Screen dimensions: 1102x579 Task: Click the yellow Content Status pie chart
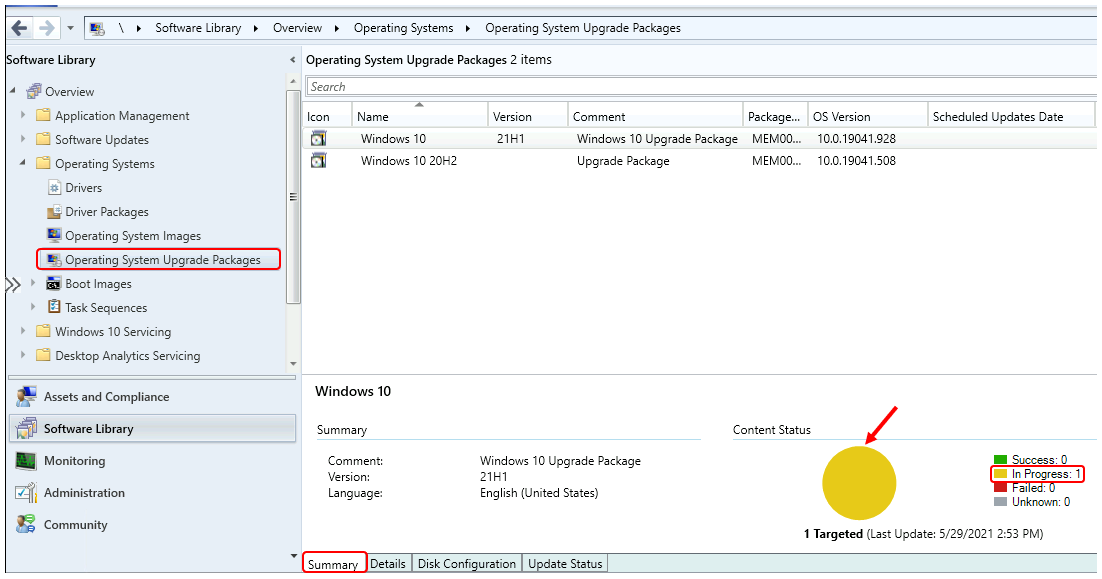[x=859, y=483]
